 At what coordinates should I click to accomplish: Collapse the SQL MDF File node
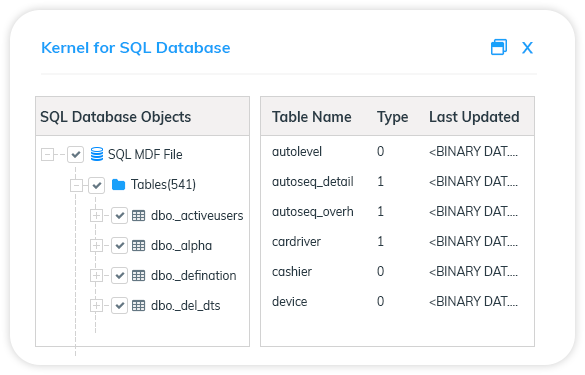point(47,154)
